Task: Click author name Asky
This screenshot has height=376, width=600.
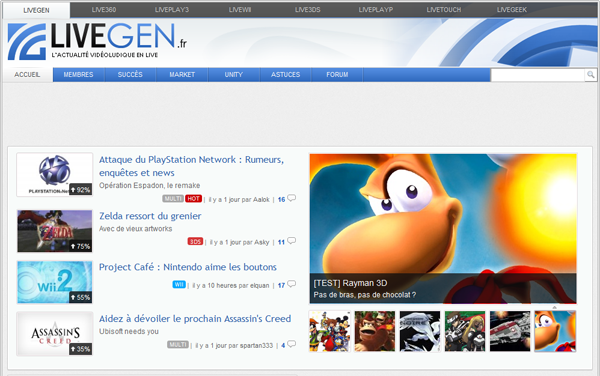Action: pyautogui.click(x=262, y=242)
